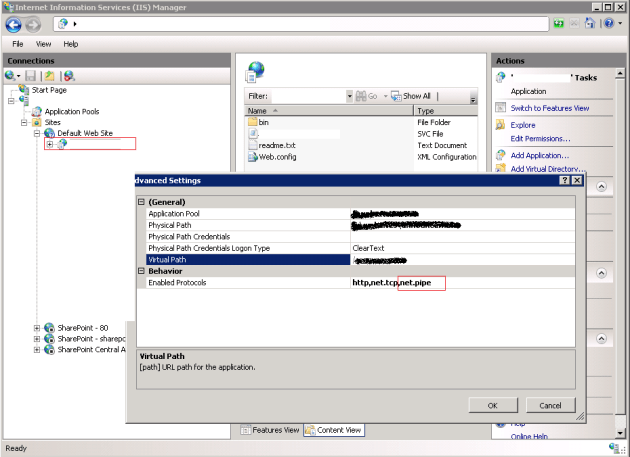Click the Connections up-folder icon
This screenshot has width=630, height=457.
[x=49, y=76]
